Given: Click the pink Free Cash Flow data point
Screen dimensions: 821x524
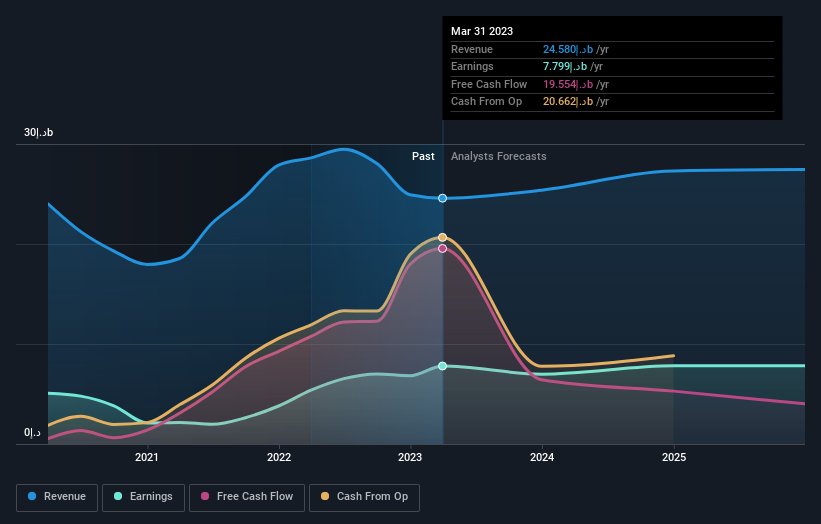Looking at the screenshot, I should 442,249.
